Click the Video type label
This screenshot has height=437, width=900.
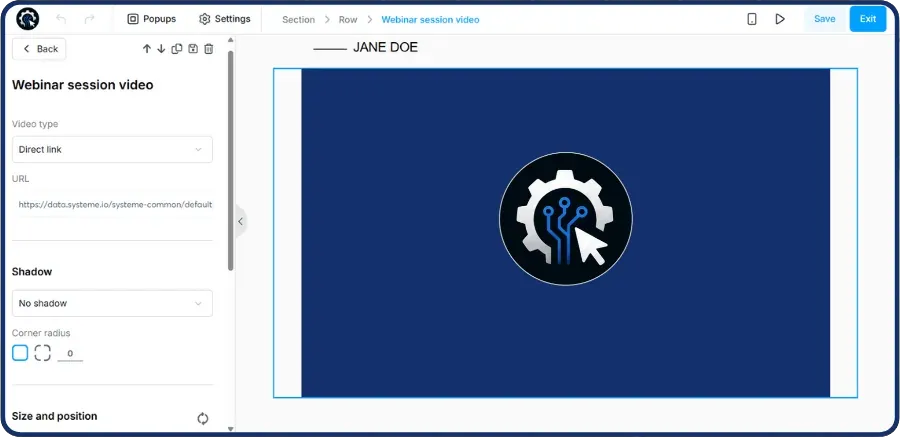click(35, 124)
